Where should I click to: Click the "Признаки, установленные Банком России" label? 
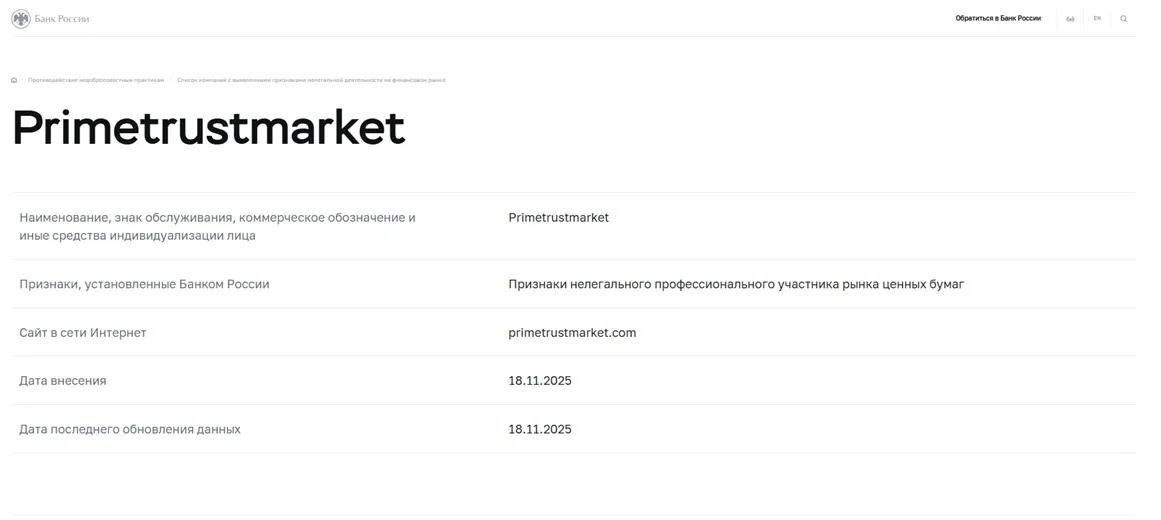144,285
